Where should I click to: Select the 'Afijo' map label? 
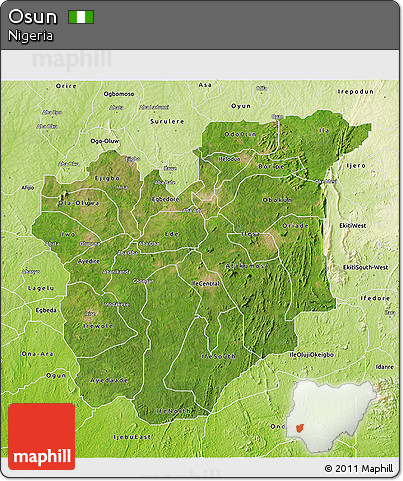28,188
